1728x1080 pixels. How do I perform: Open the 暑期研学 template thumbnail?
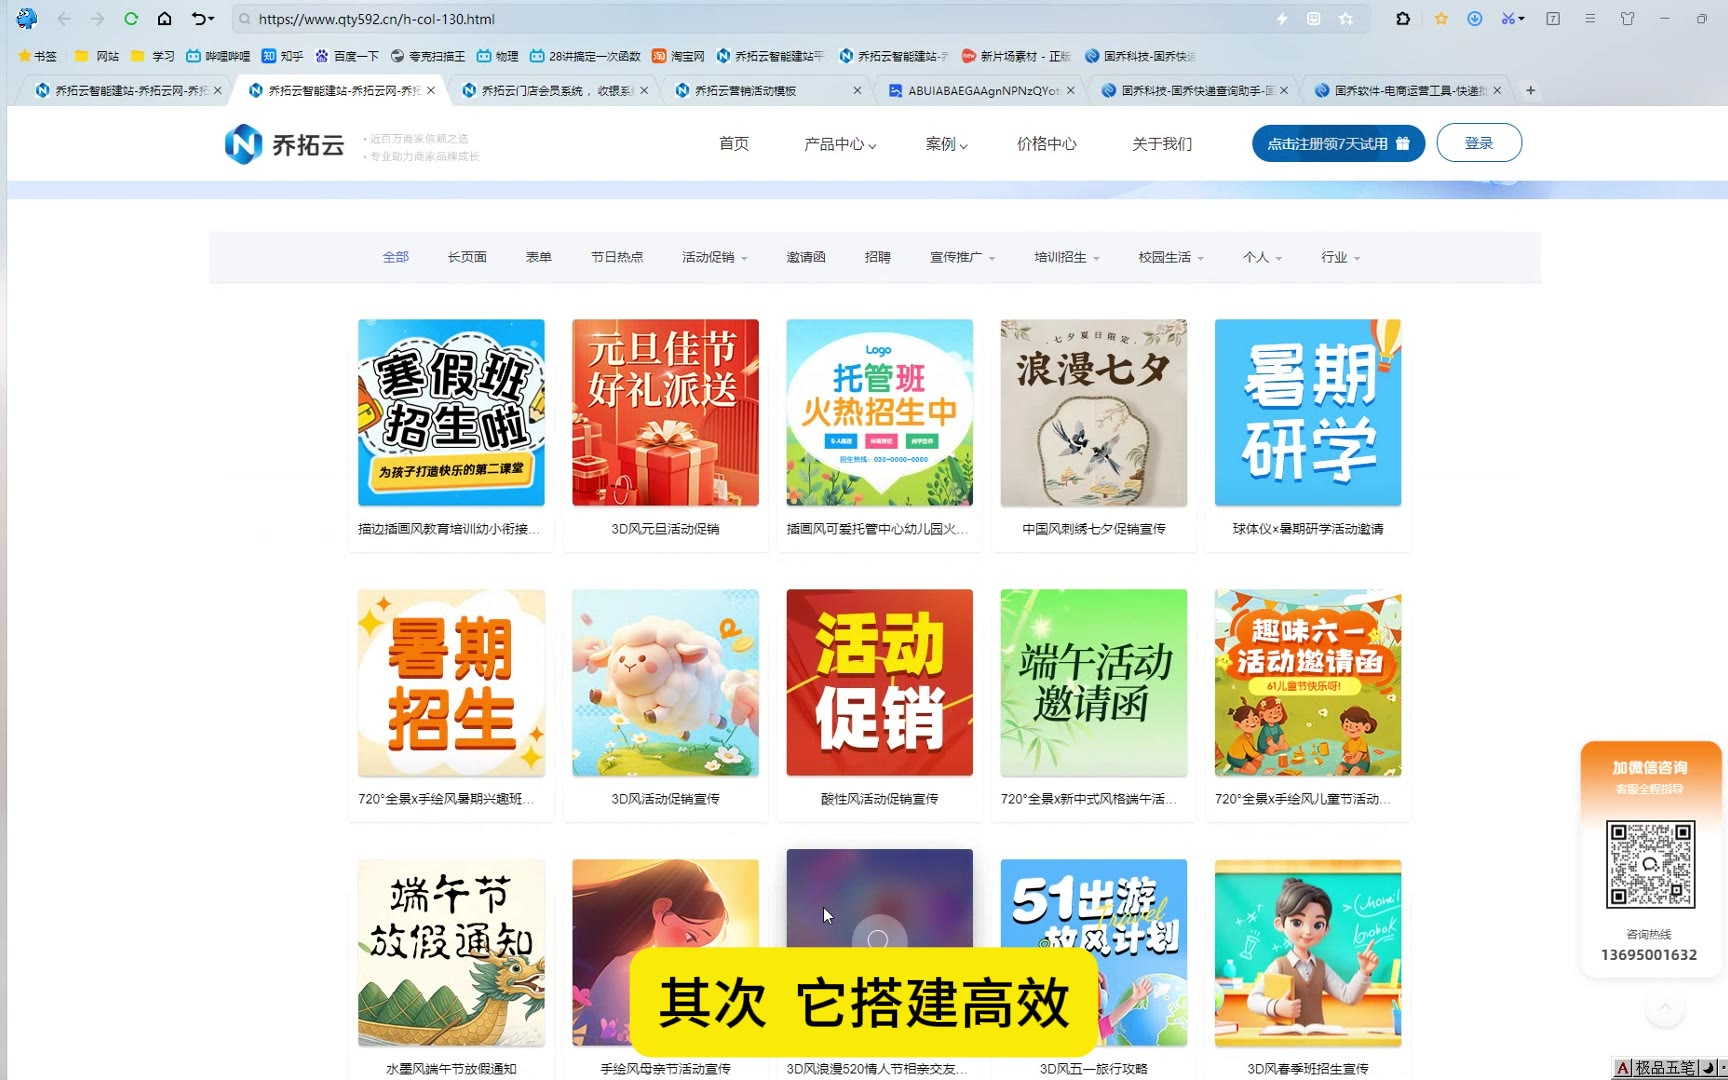click(1308, 412)
